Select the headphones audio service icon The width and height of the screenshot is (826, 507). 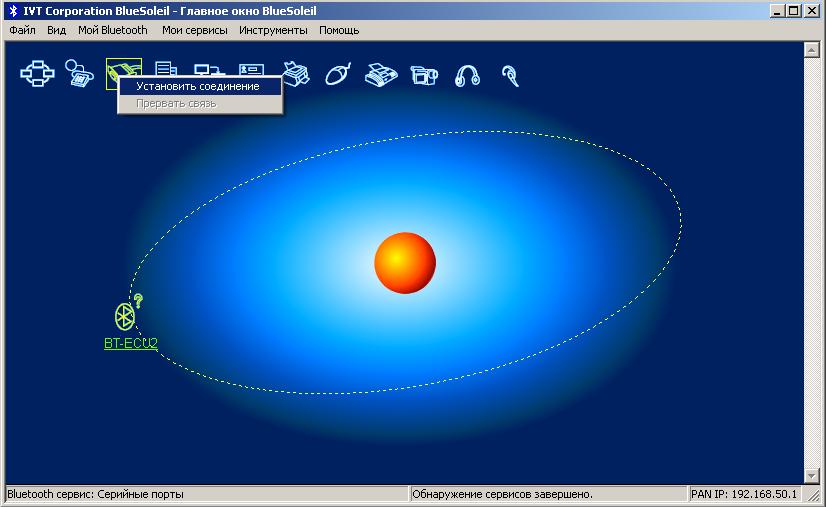point(467,74)
